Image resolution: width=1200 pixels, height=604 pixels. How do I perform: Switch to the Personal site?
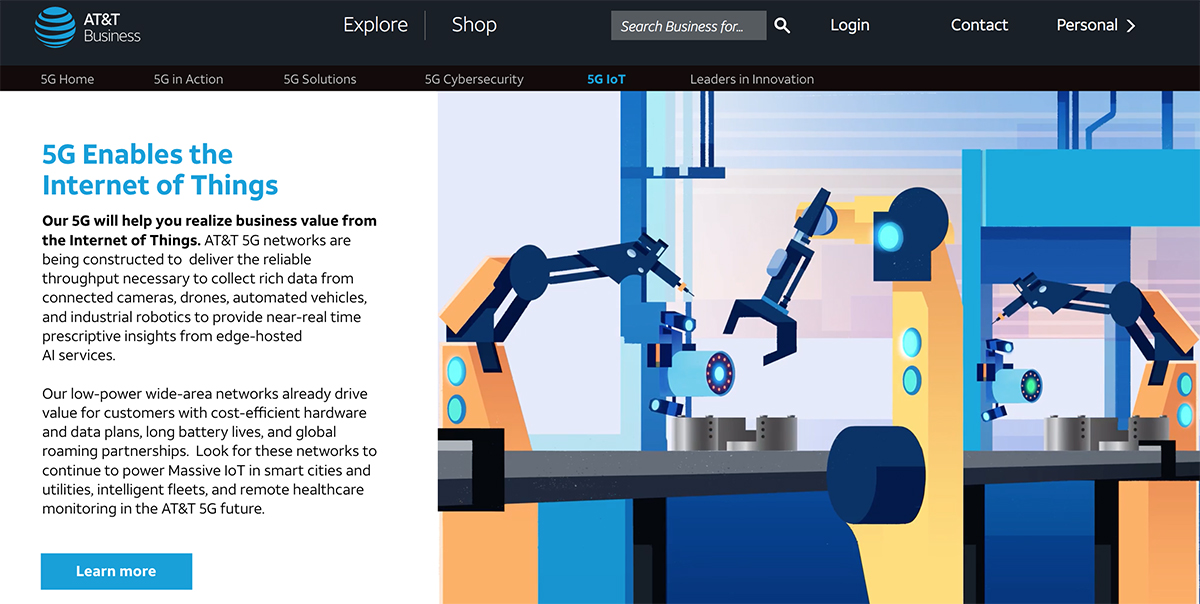pos(1085,25)
